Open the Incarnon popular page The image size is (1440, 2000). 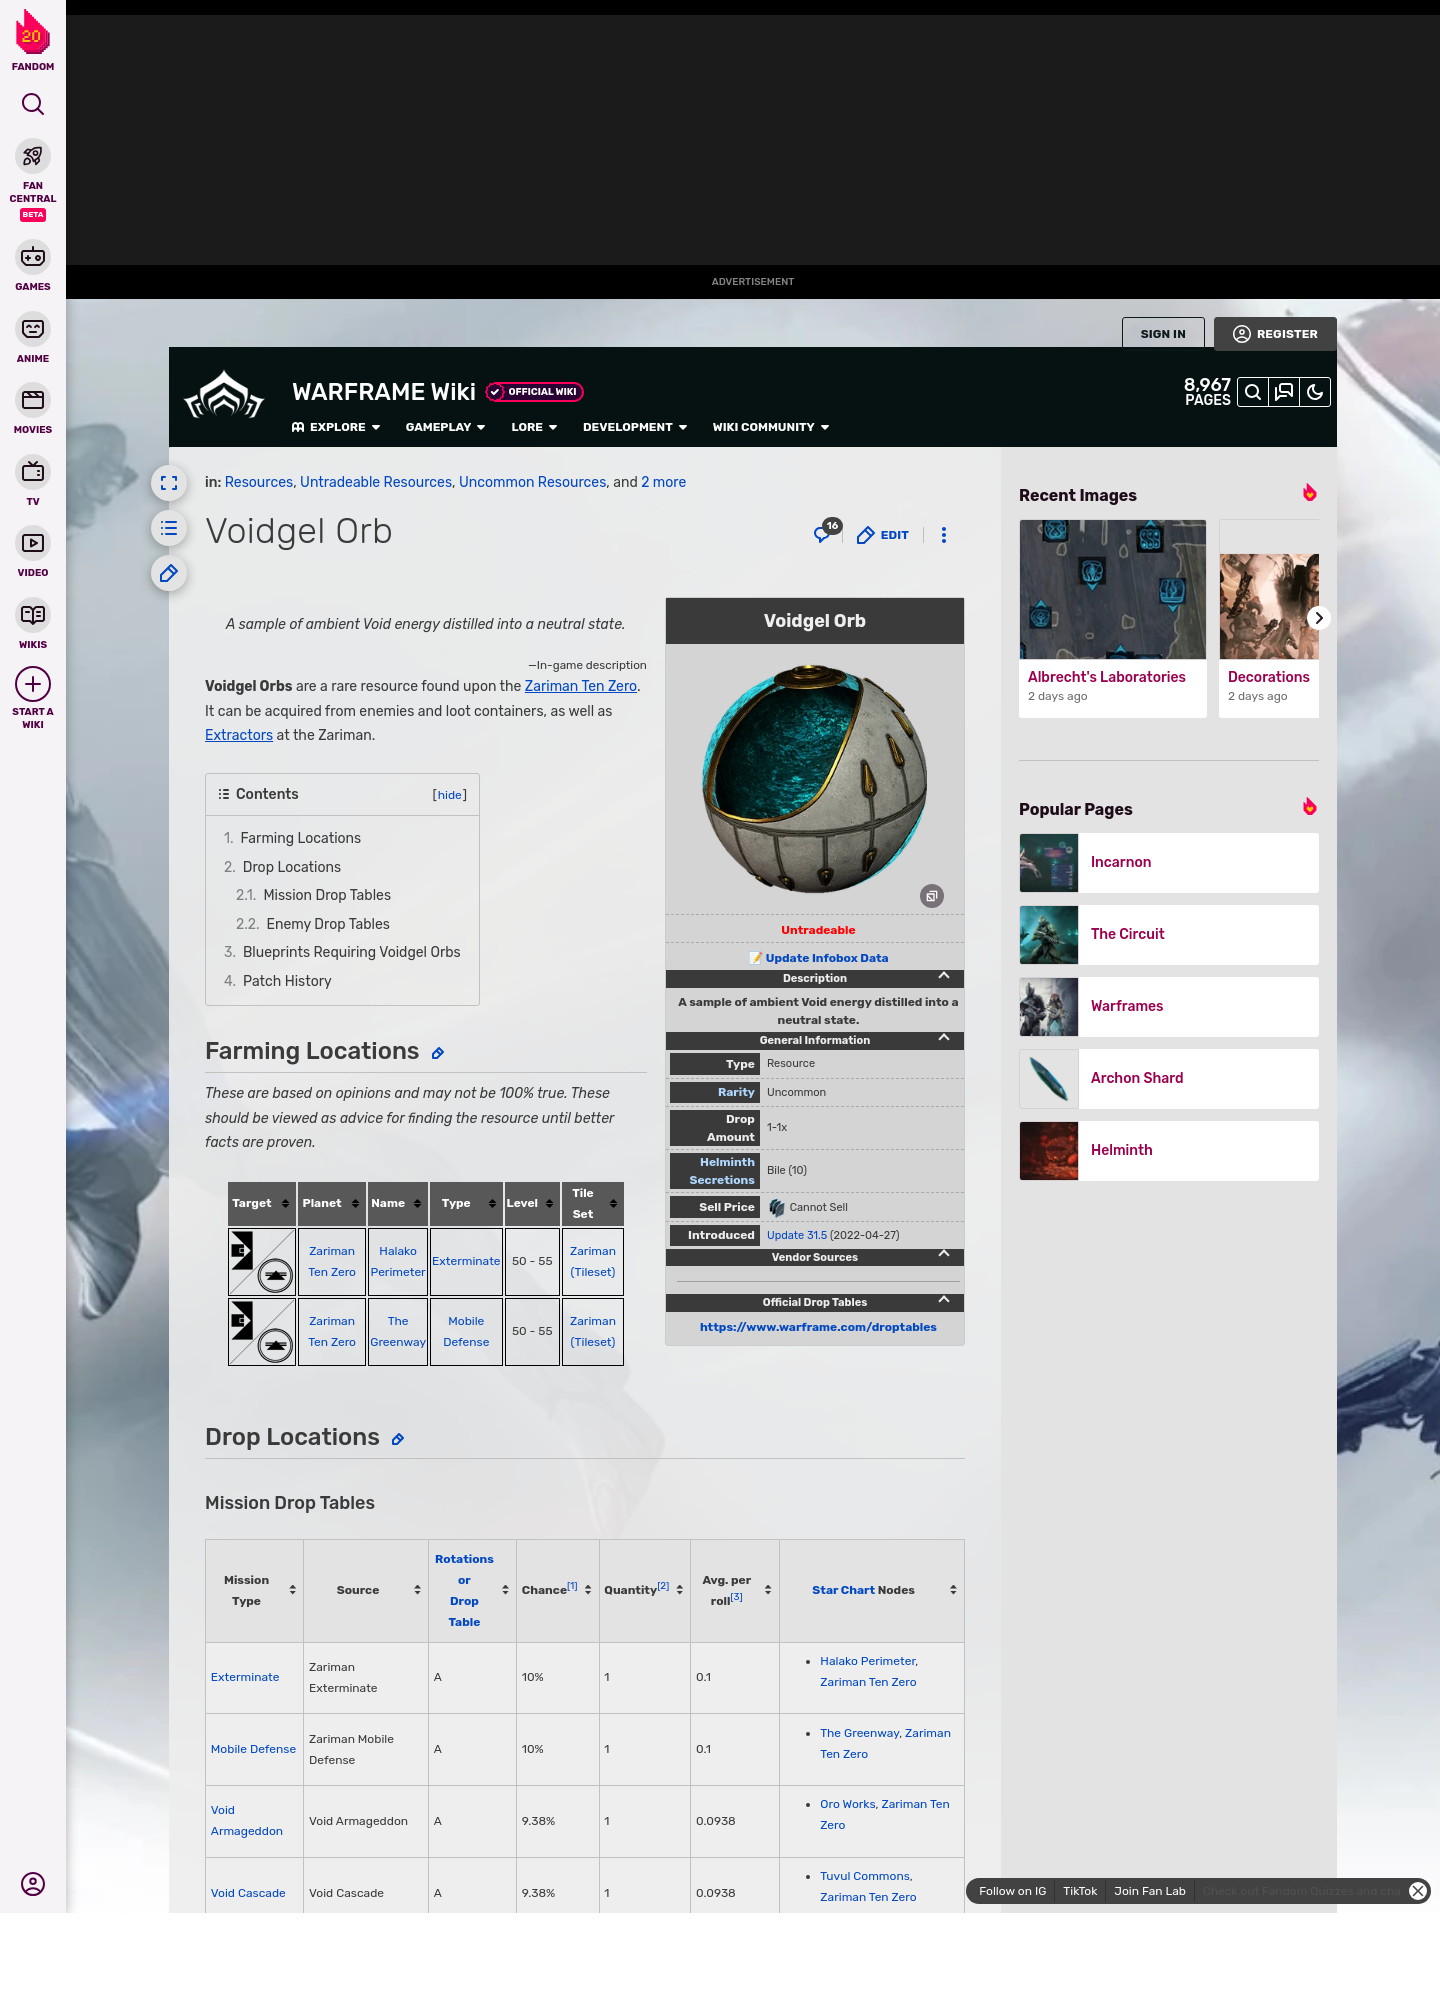pos(1169,863)
